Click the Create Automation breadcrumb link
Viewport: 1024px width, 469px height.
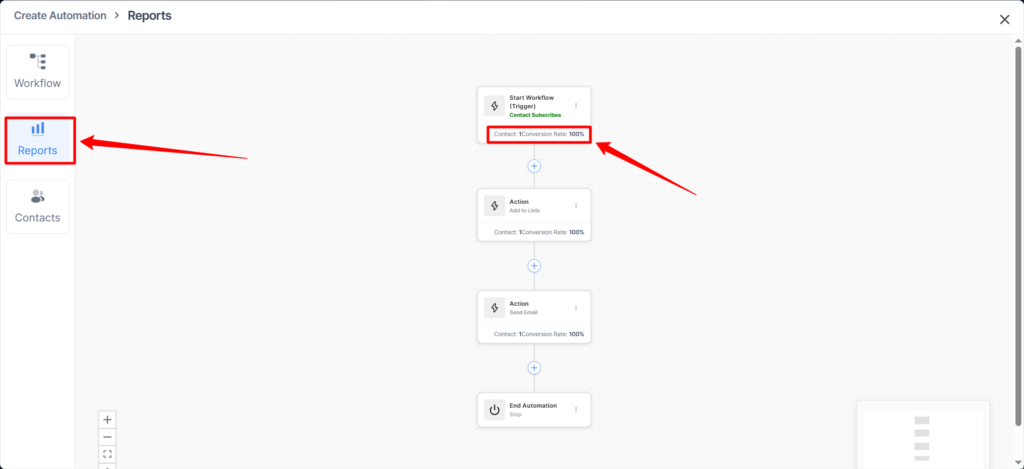[59, 16]
